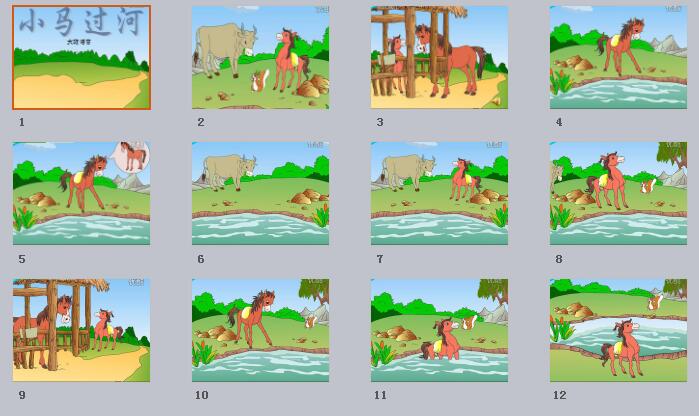The width and height of the screenshot is (699, 416).
Task: Click the number label 9 below its slide
Action: (x=22, y=395)
